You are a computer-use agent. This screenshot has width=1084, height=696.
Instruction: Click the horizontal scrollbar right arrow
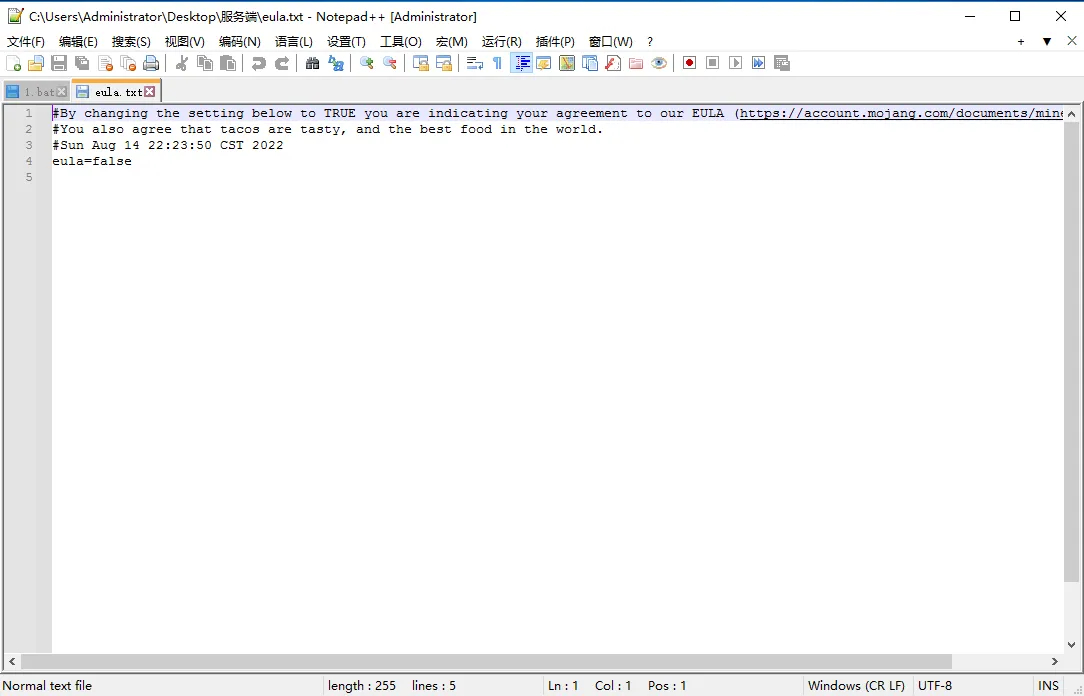point(1055,662)
